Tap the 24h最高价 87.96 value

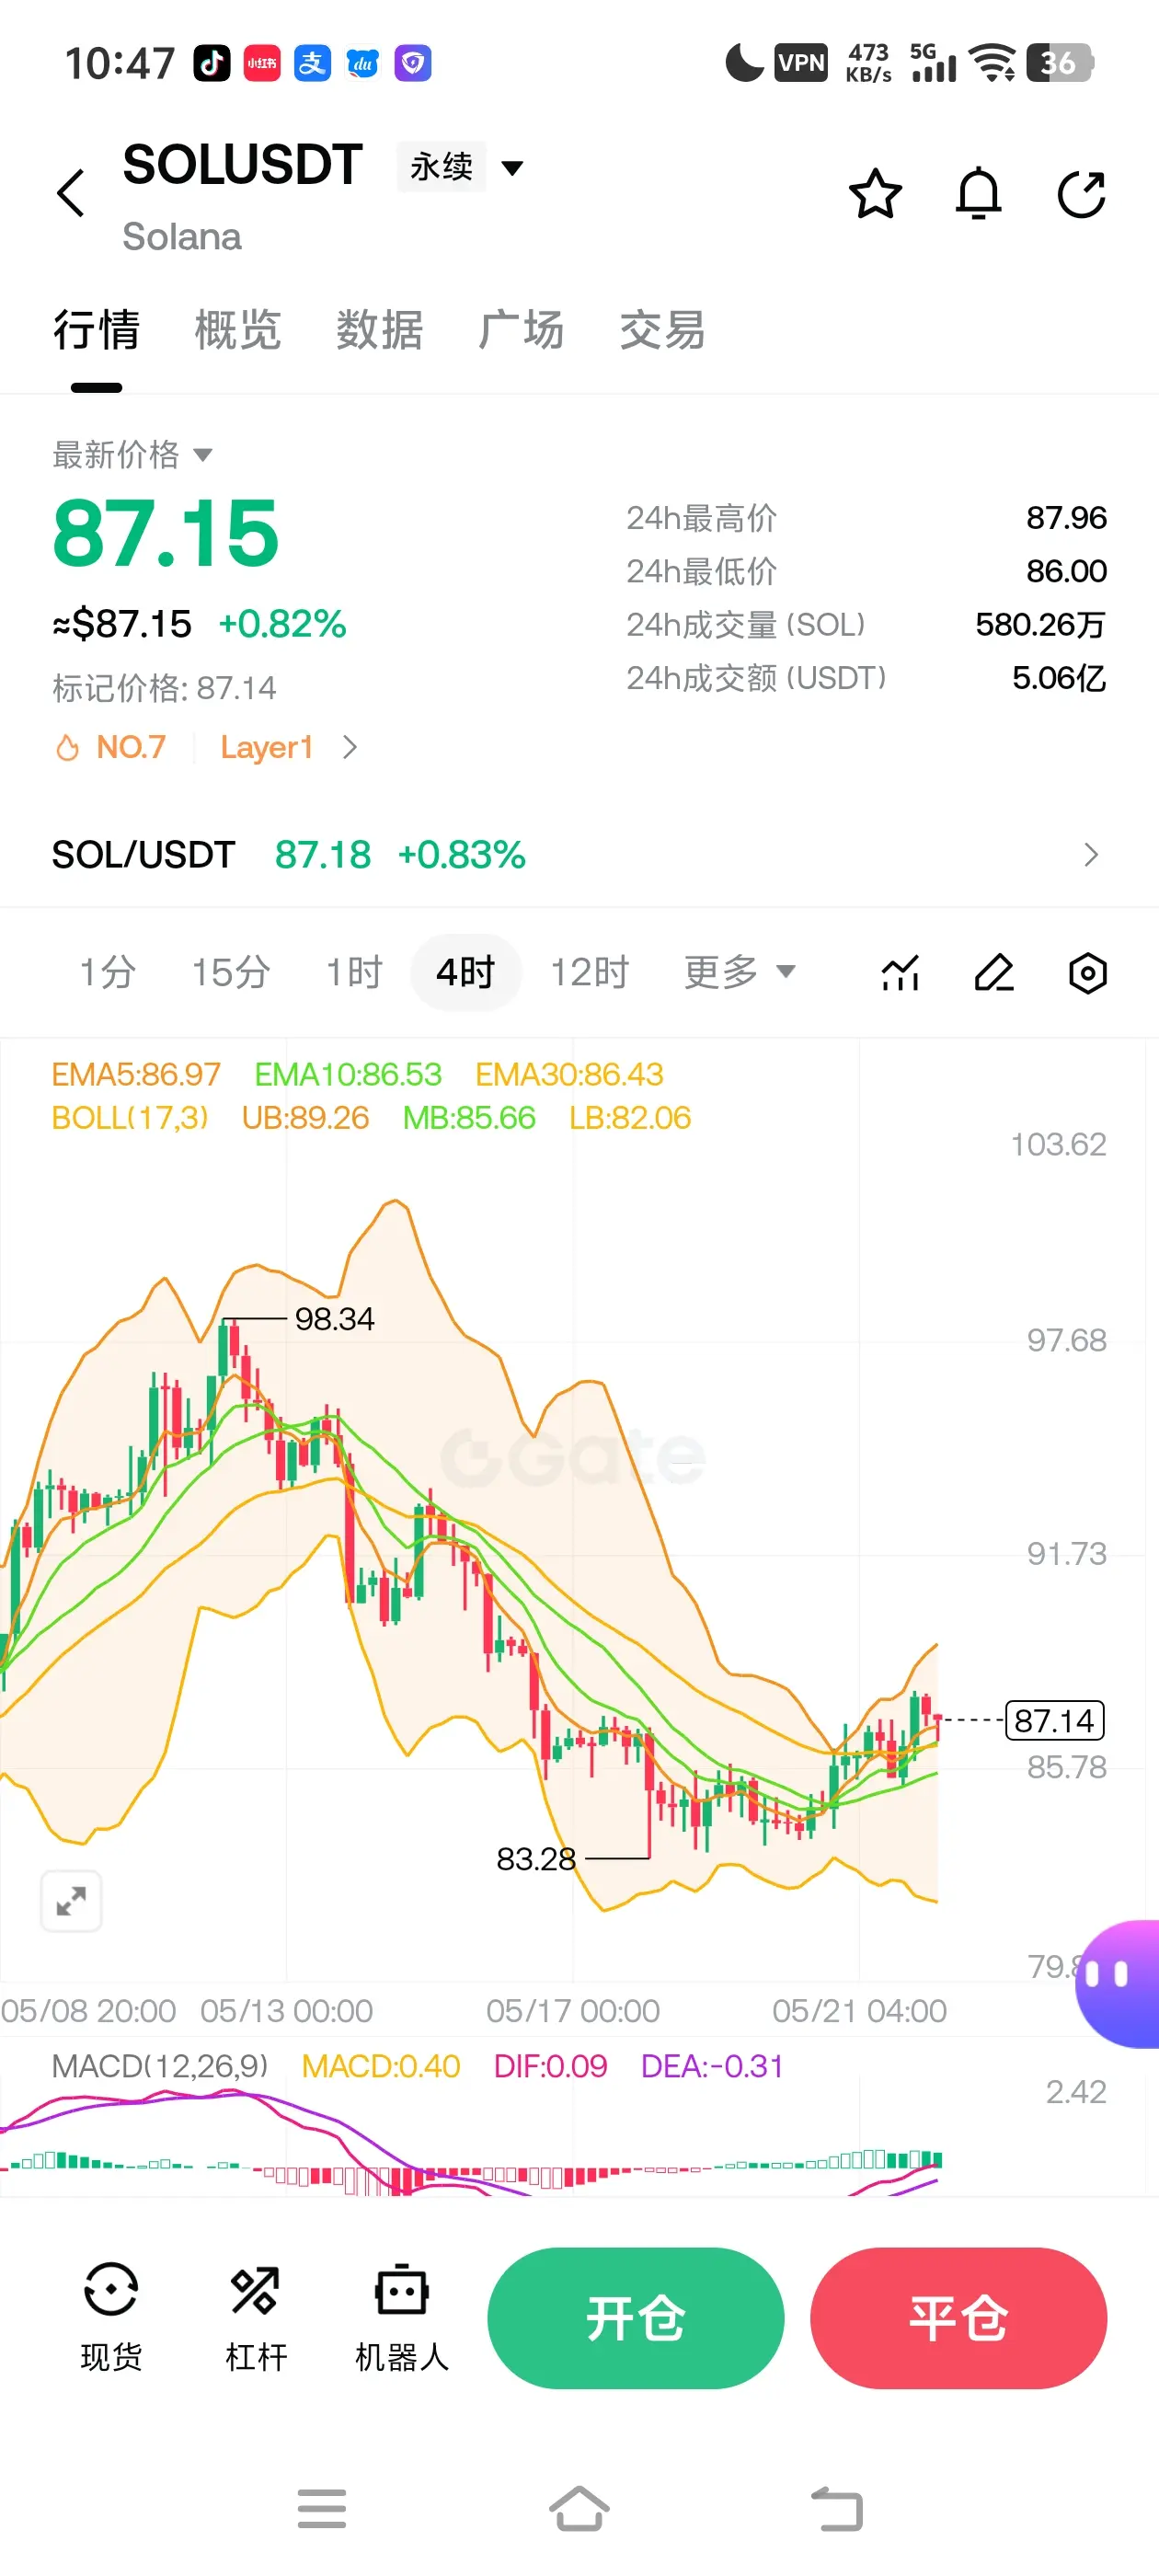[x=1066, y=518]
